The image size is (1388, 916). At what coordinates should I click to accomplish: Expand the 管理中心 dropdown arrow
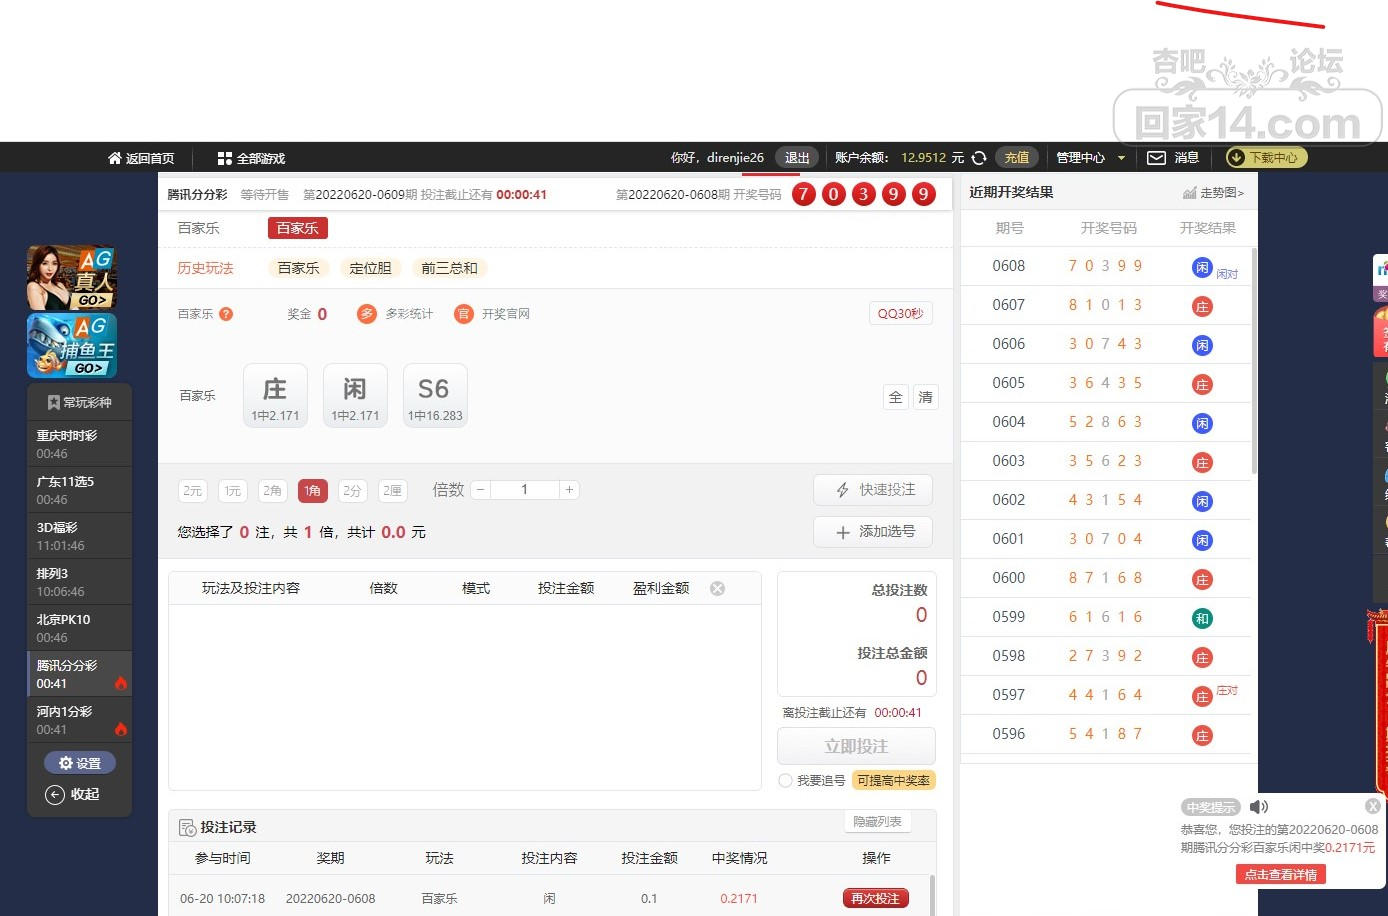coord(1121,158)
